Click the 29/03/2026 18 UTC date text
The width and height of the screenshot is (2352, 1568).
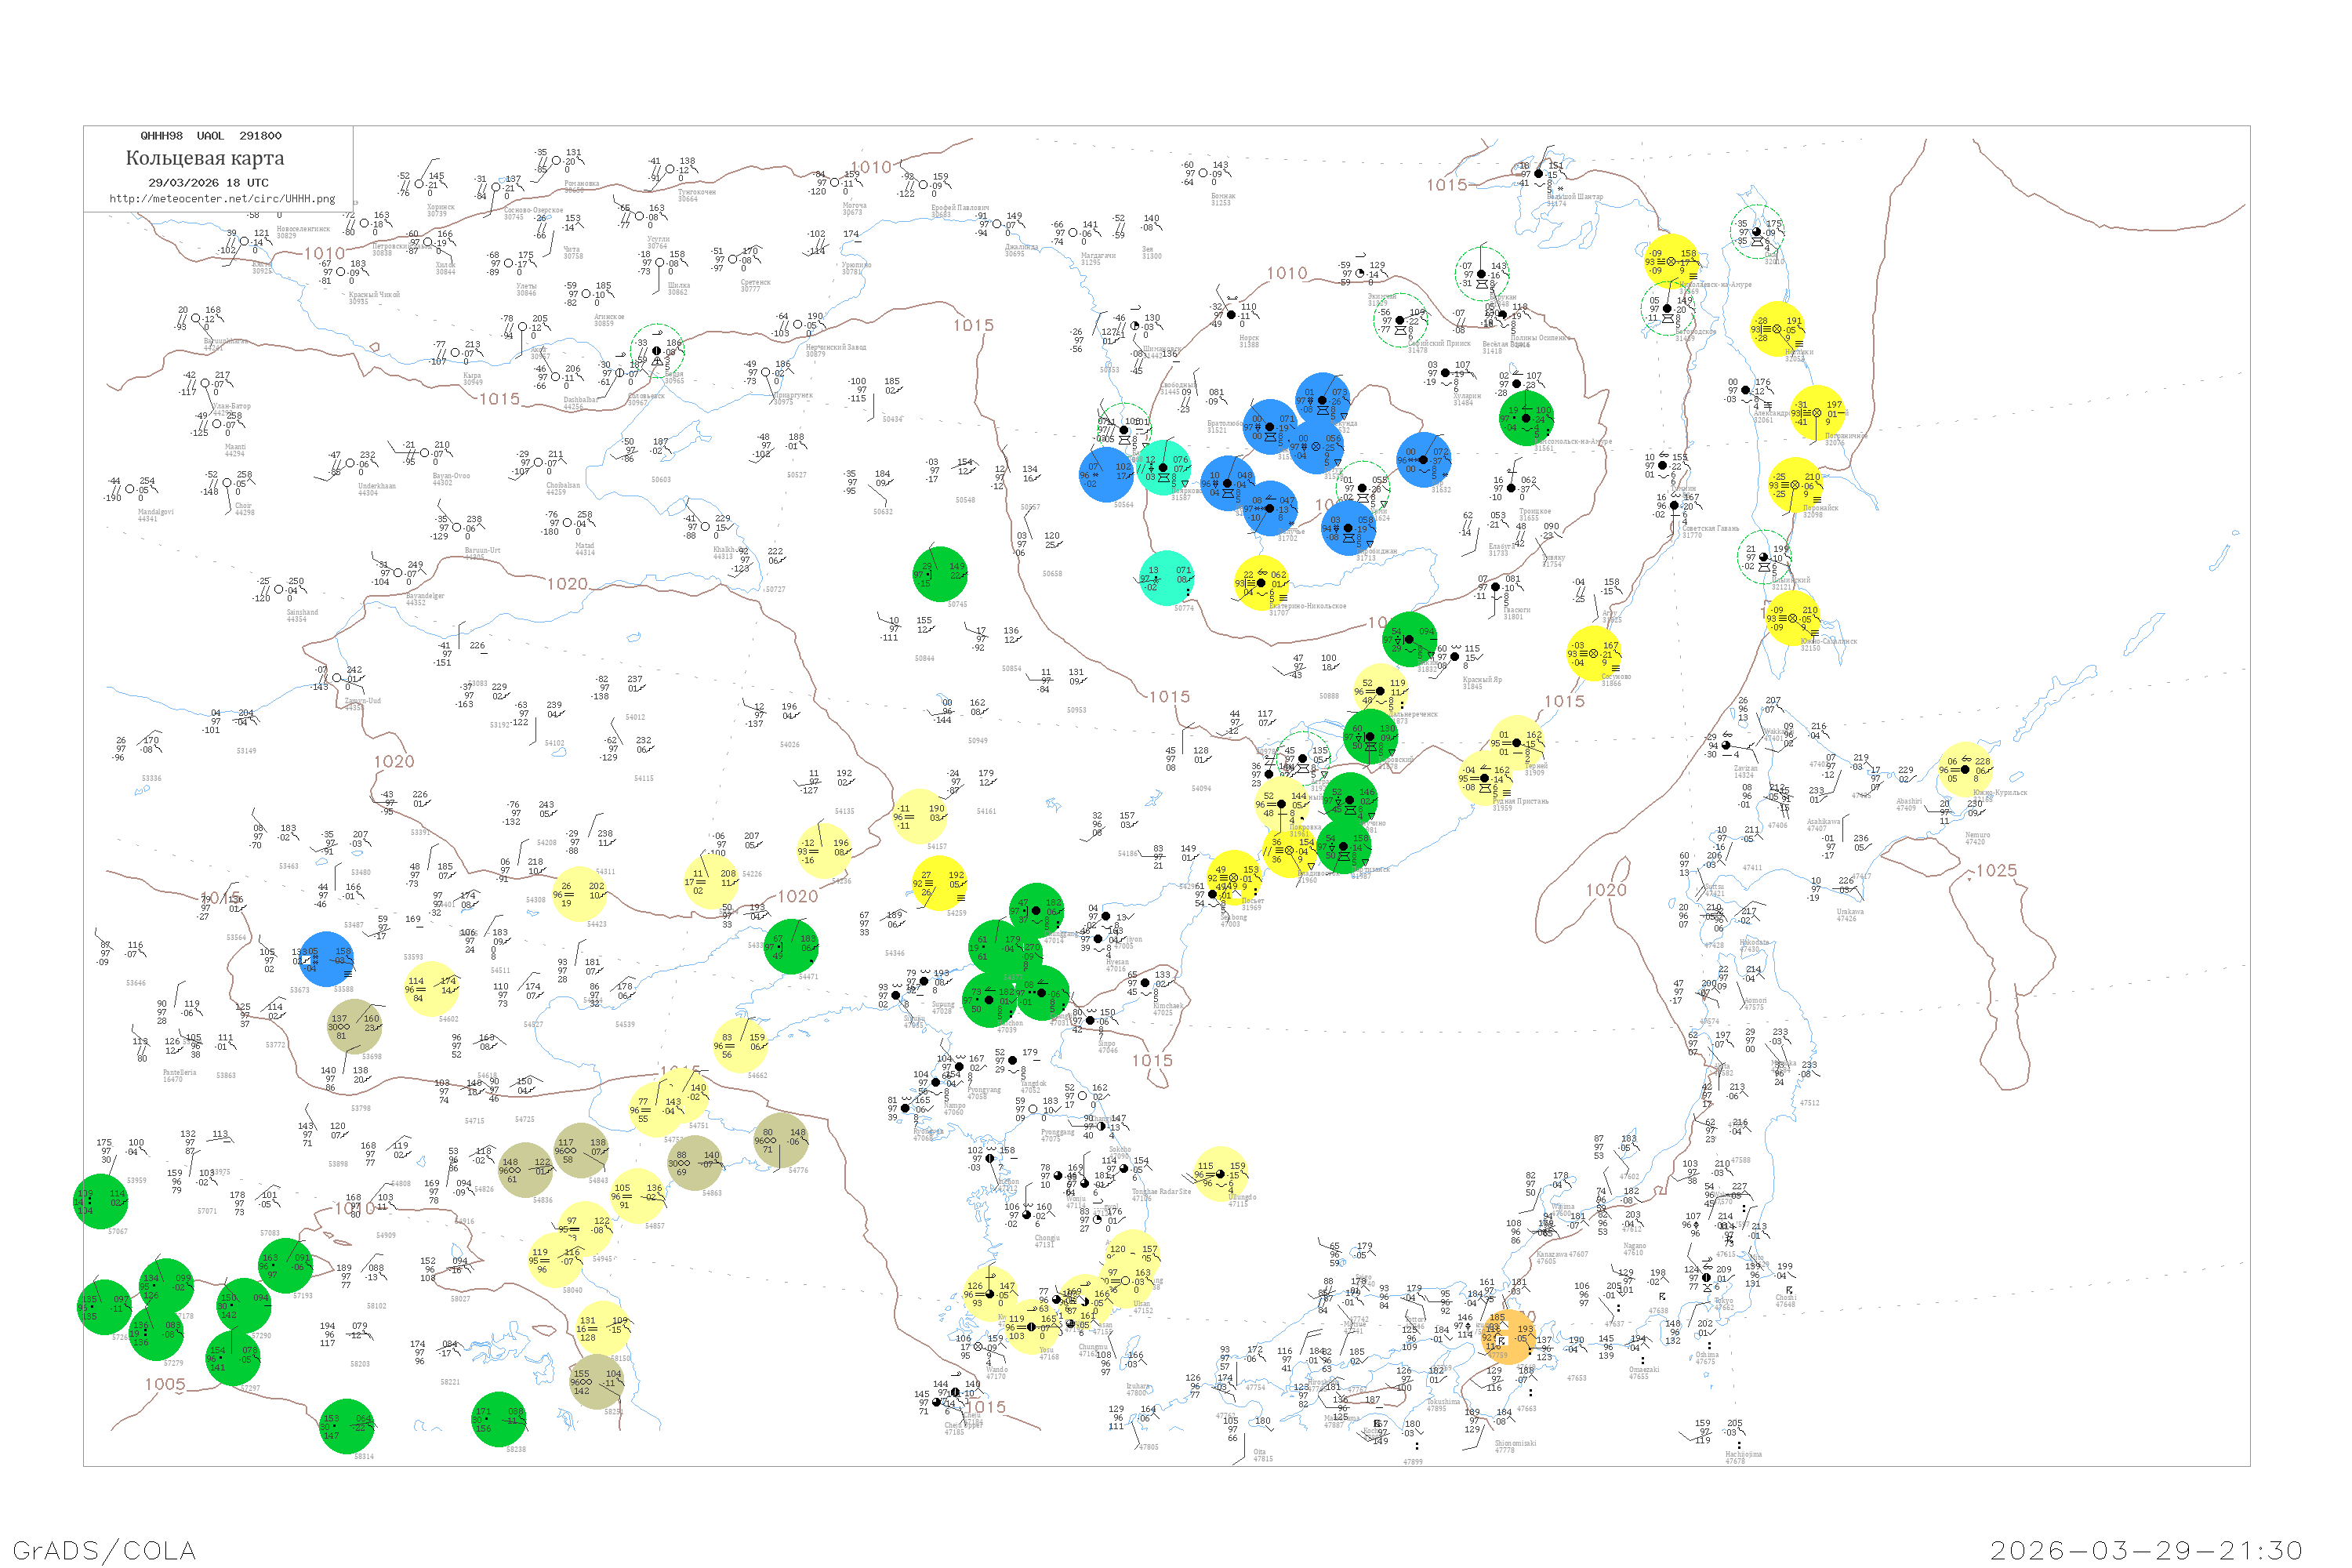pyautogui.click(x=208, y=183)
